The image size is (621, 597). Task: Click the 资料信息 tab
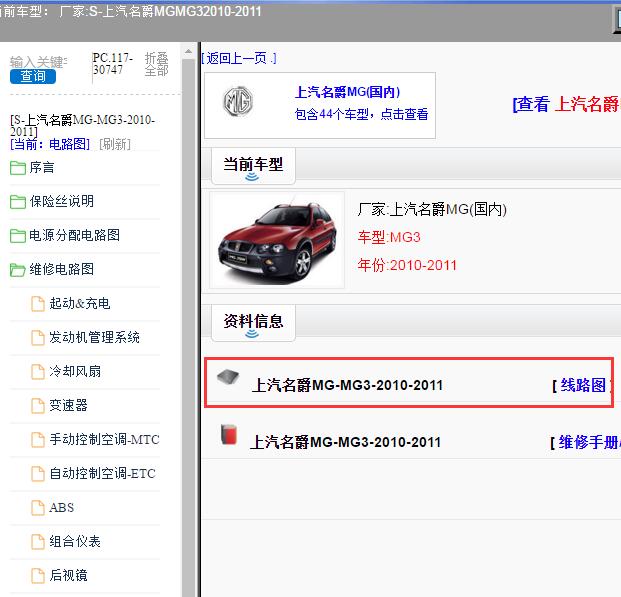click(253, 322)
